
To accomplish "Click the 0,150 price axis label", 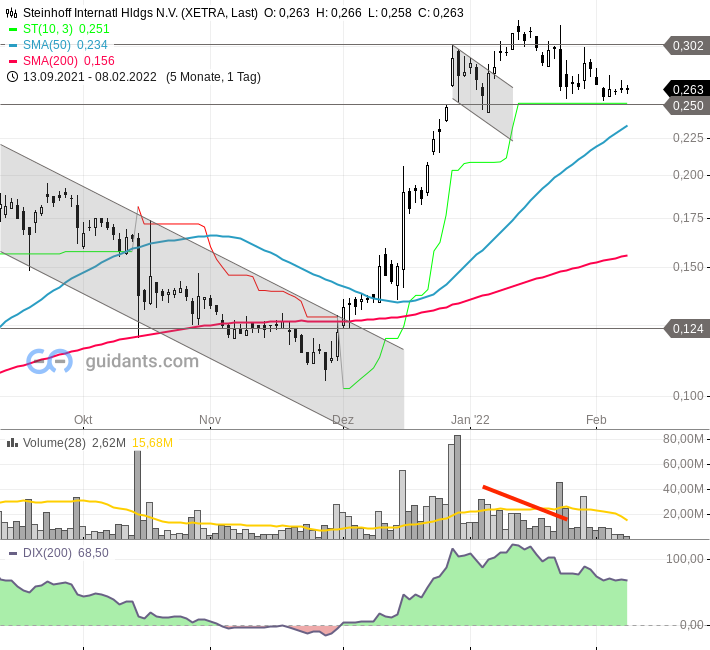I will click(x=688, y=267).
